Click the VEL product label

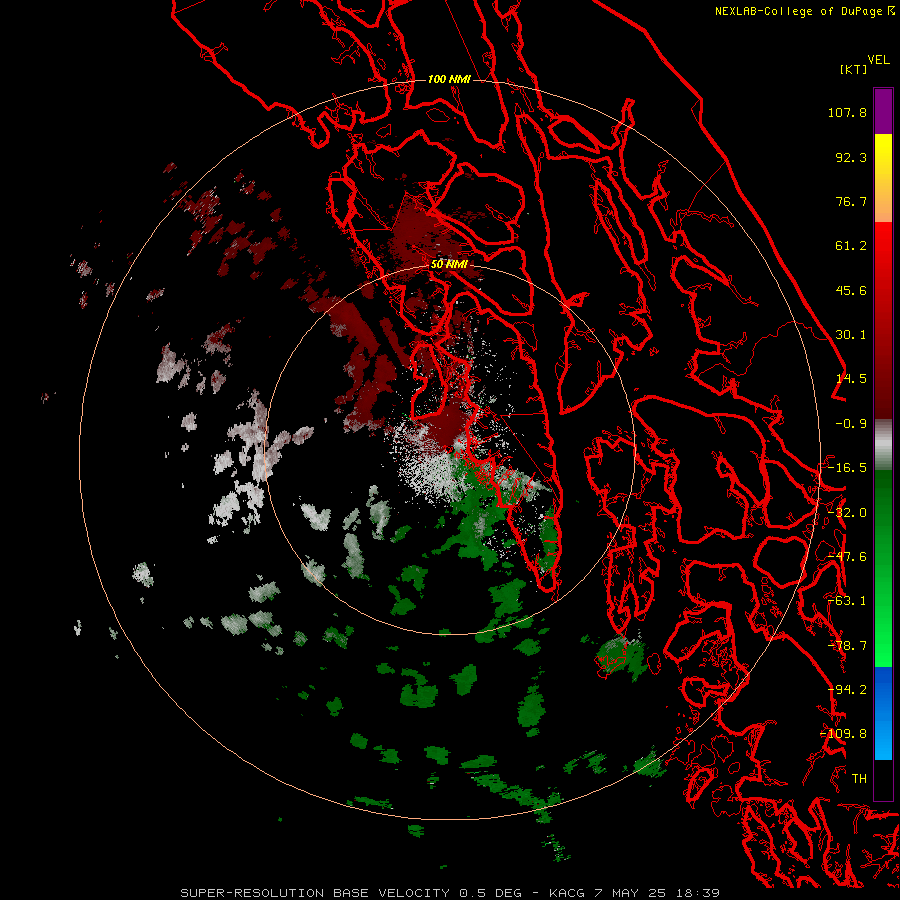tap(878, 60)
